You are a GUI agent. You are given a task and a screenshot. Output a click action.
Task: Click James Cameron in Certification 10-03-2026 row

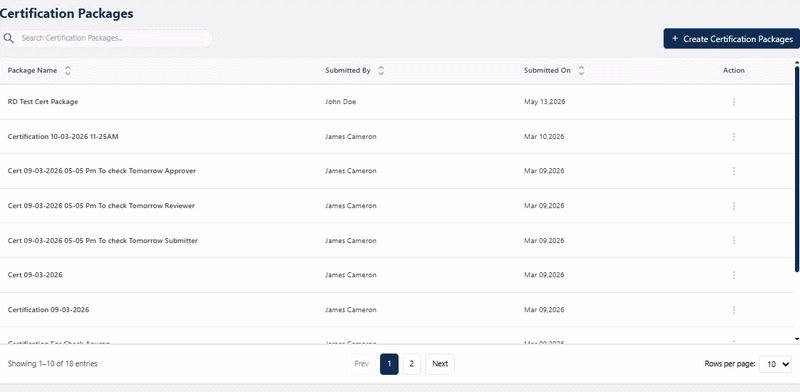[351, 137]
